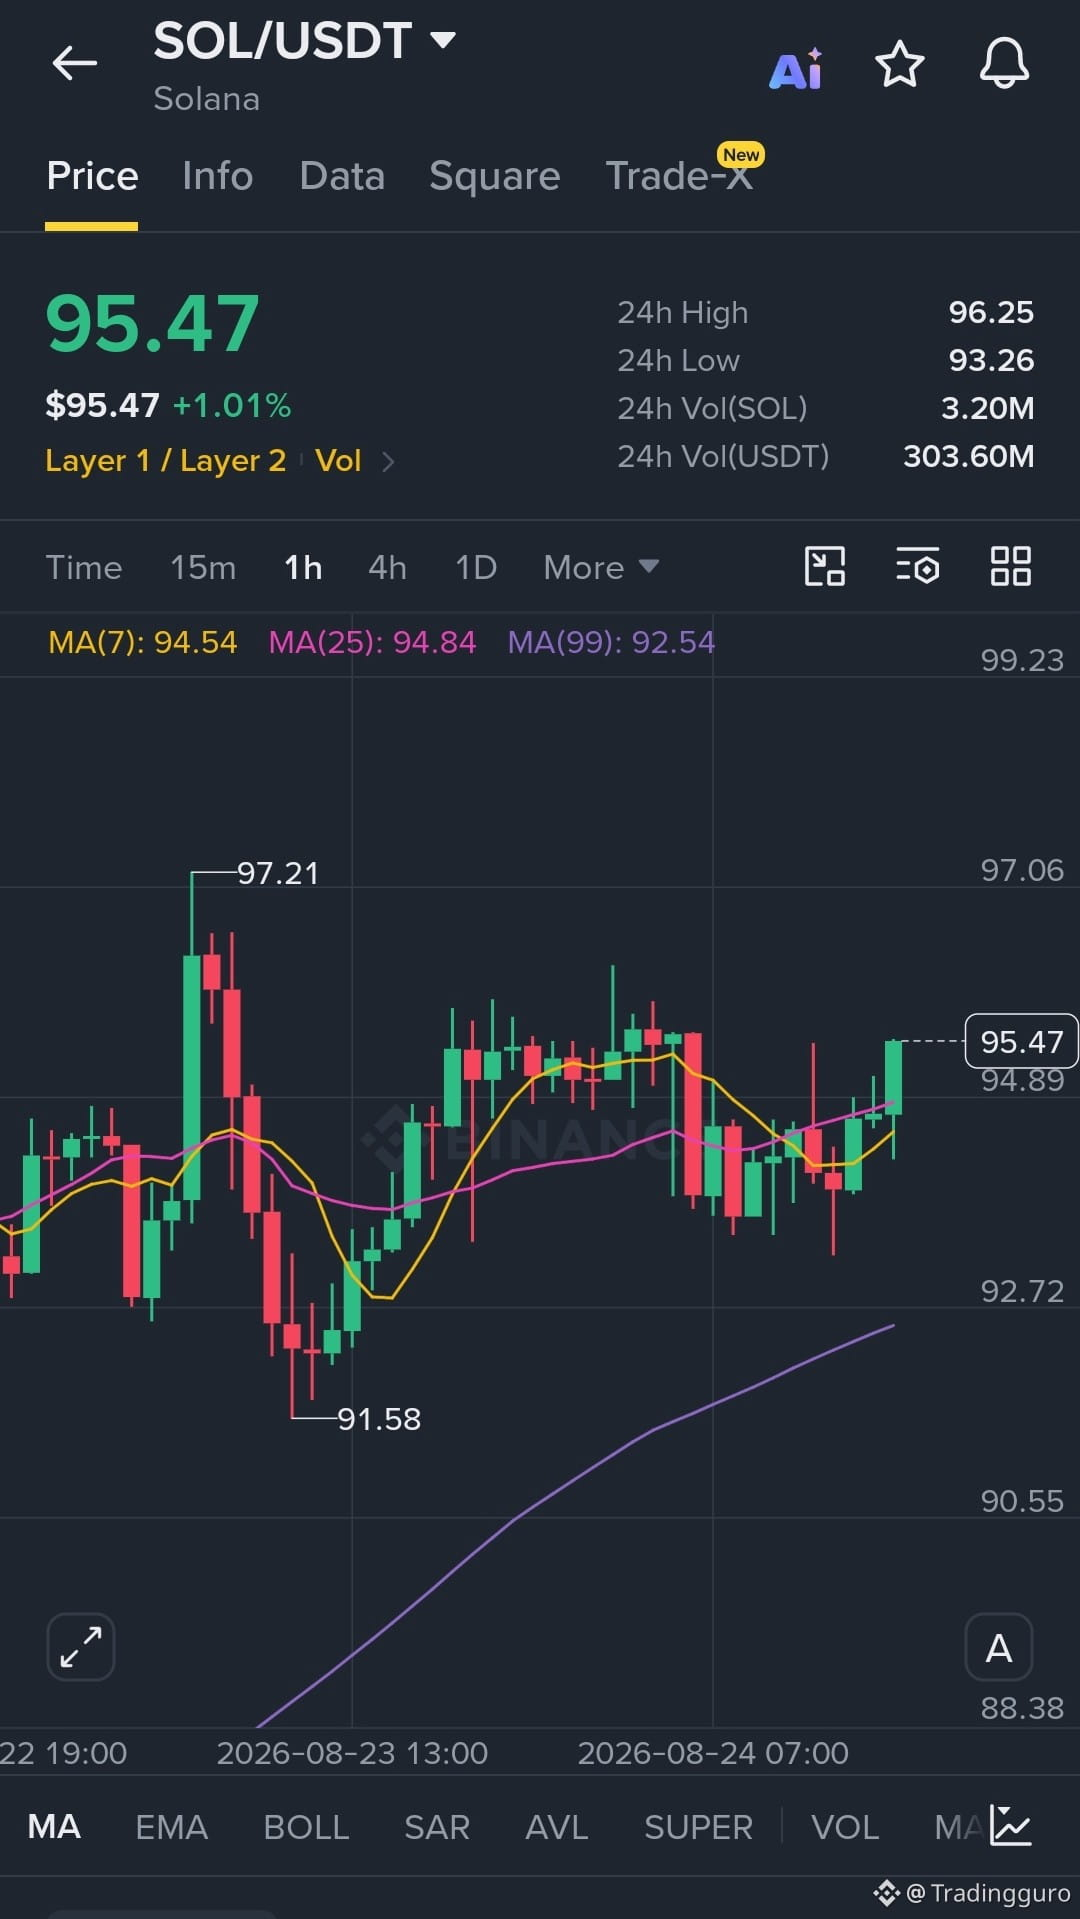The width and height of the screenshot is (1080, 1919).
Task: Tap the 24h Vol(SOL) value 3.20M
Action: (x=987, y=408)
